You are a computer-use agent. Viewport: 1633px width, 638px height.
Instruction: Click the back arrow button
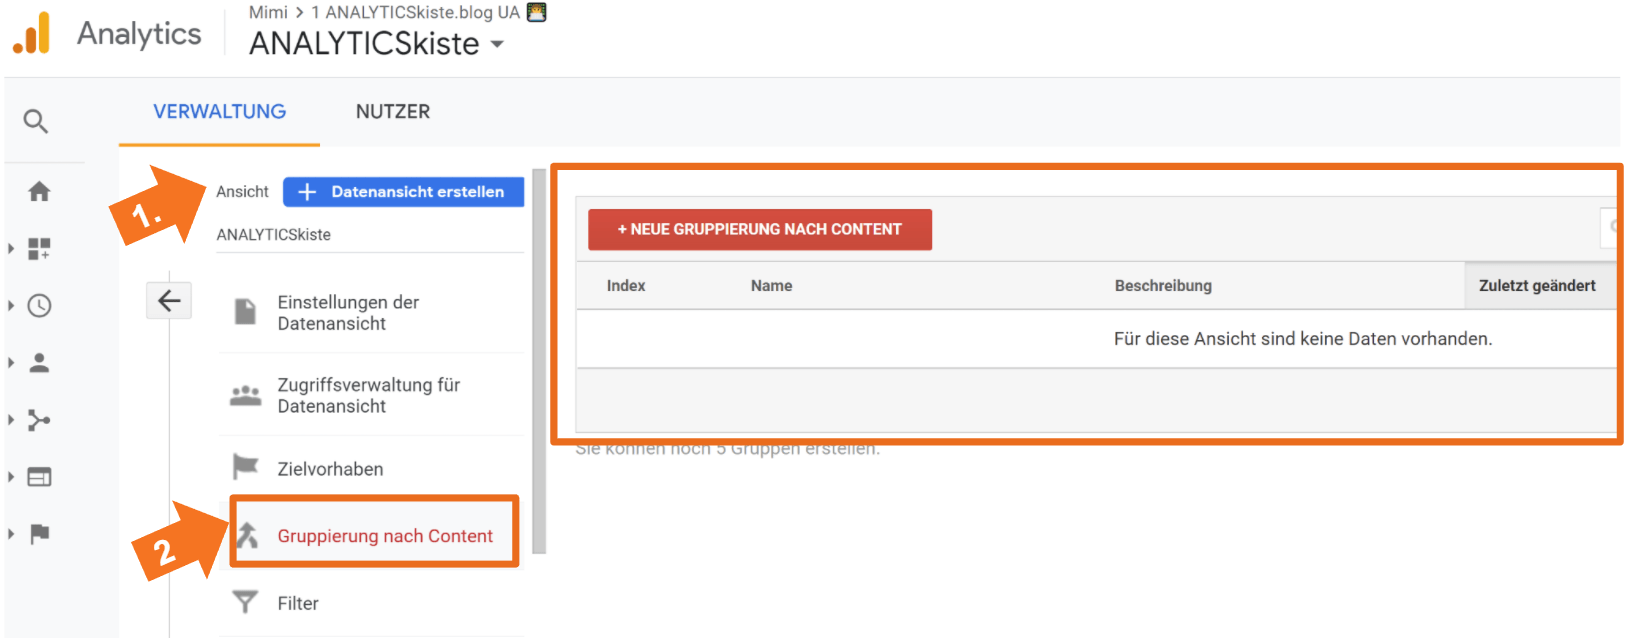pyautogui.click(x=169, y=300)
